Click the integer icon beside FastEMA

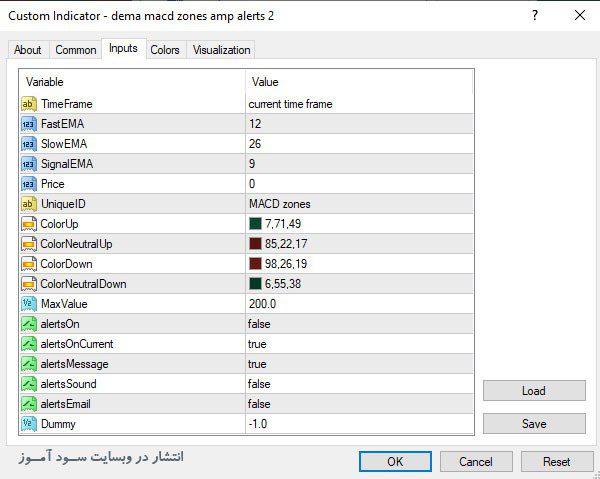[x=29, y=124]
